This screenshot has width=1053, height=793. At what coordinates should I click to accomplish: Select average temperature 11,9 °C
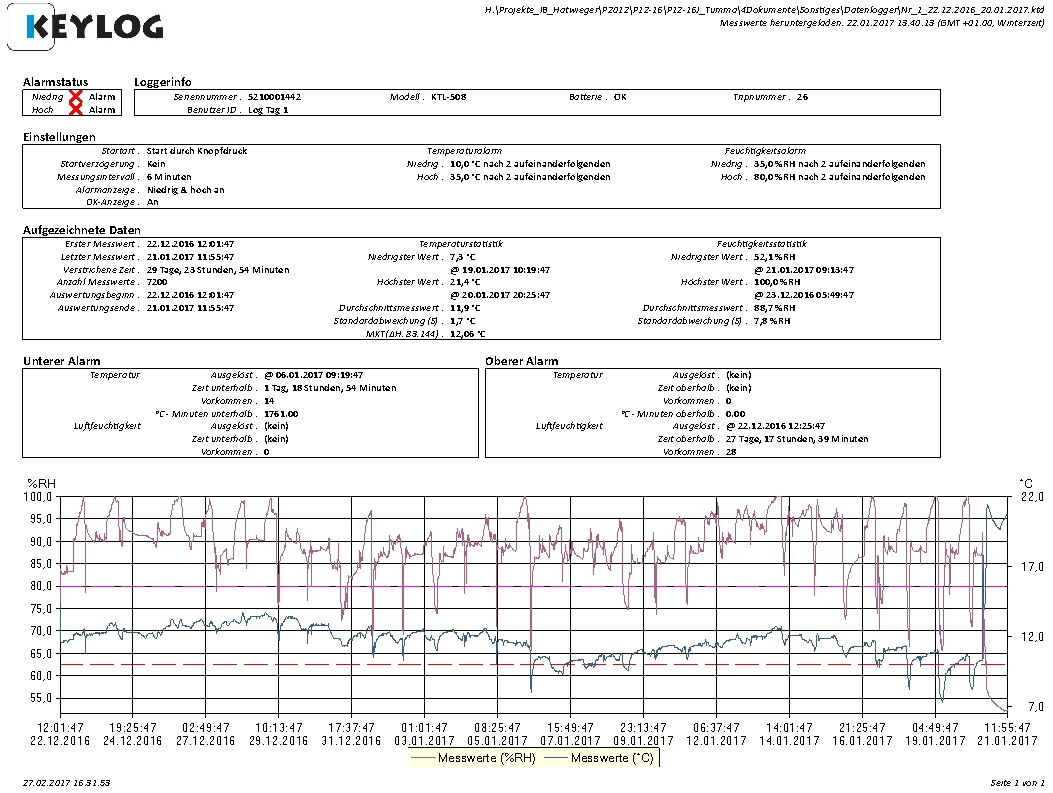[465, 308]
